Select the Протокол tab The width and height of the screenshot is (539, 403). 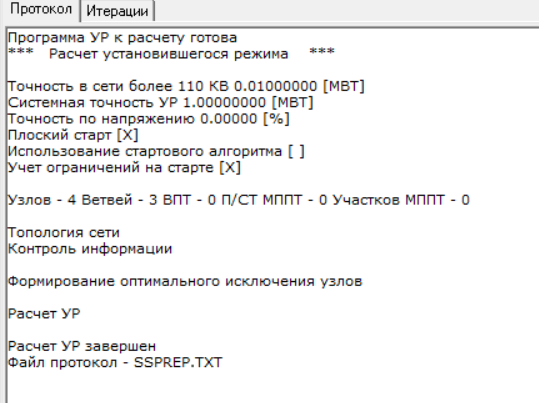coord(41,10)
